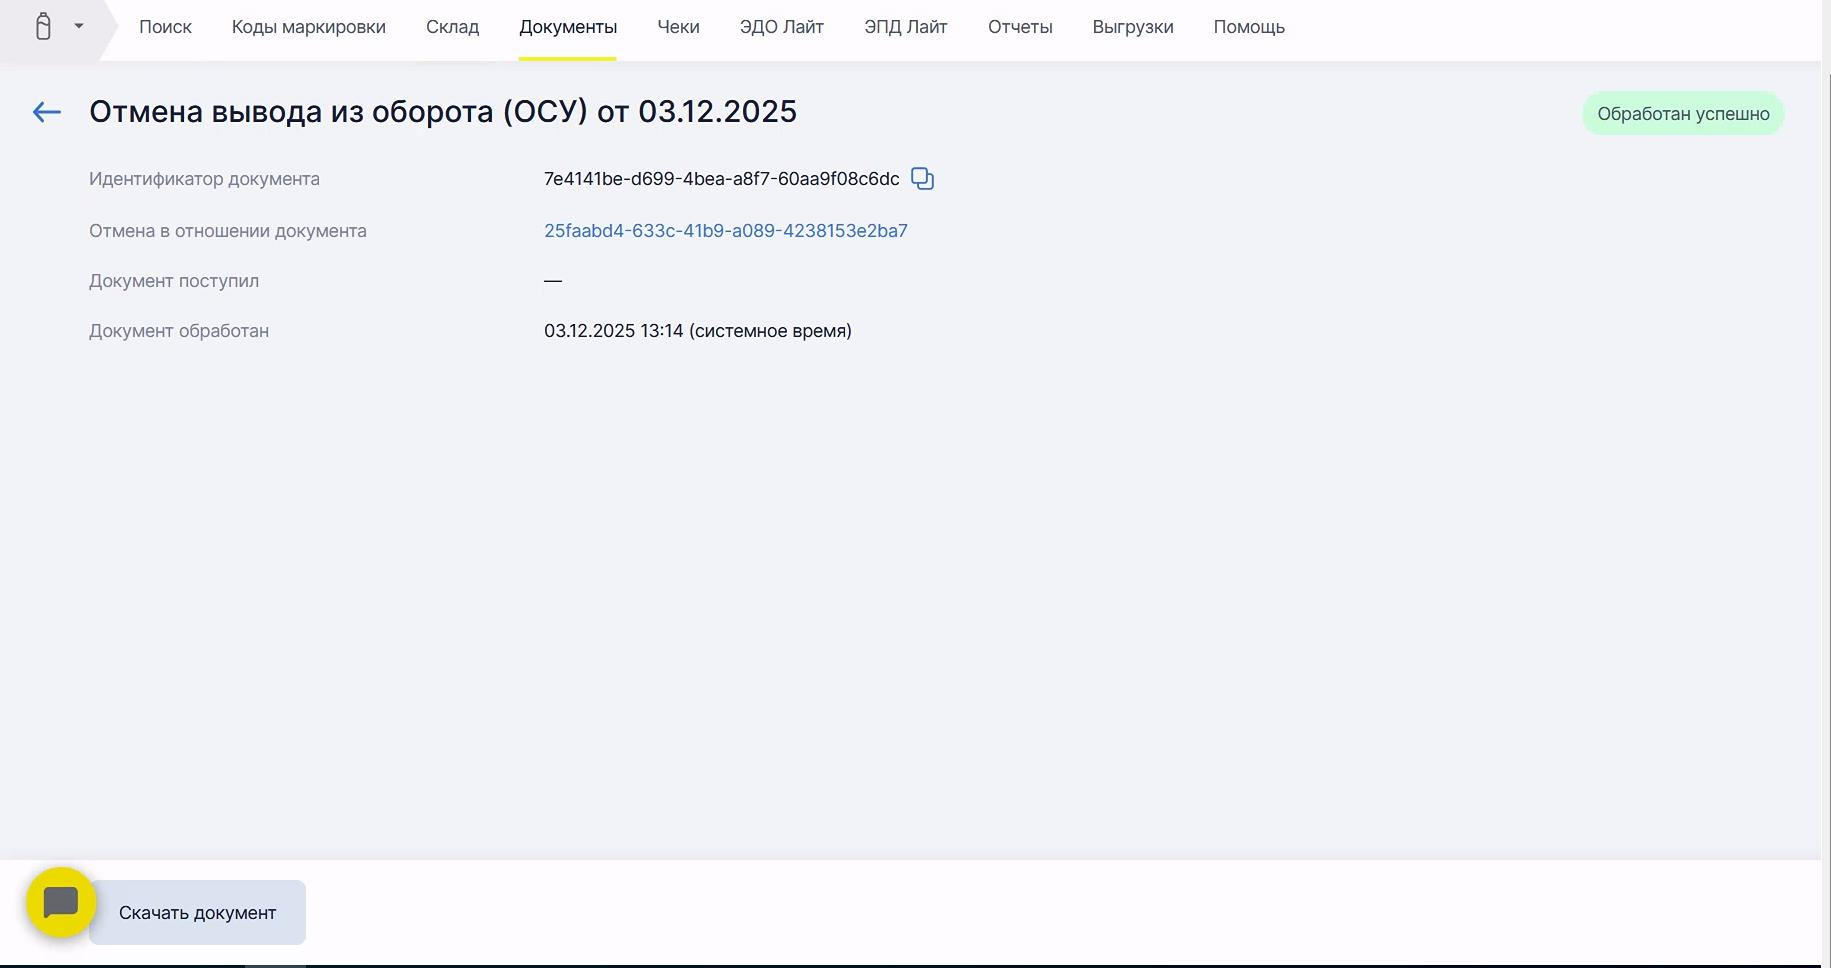Viewport: 1831px width, 968px height.
Task: Copy the document identifier to clipboard
Action: pyautogui.click(x=922, y=179)
